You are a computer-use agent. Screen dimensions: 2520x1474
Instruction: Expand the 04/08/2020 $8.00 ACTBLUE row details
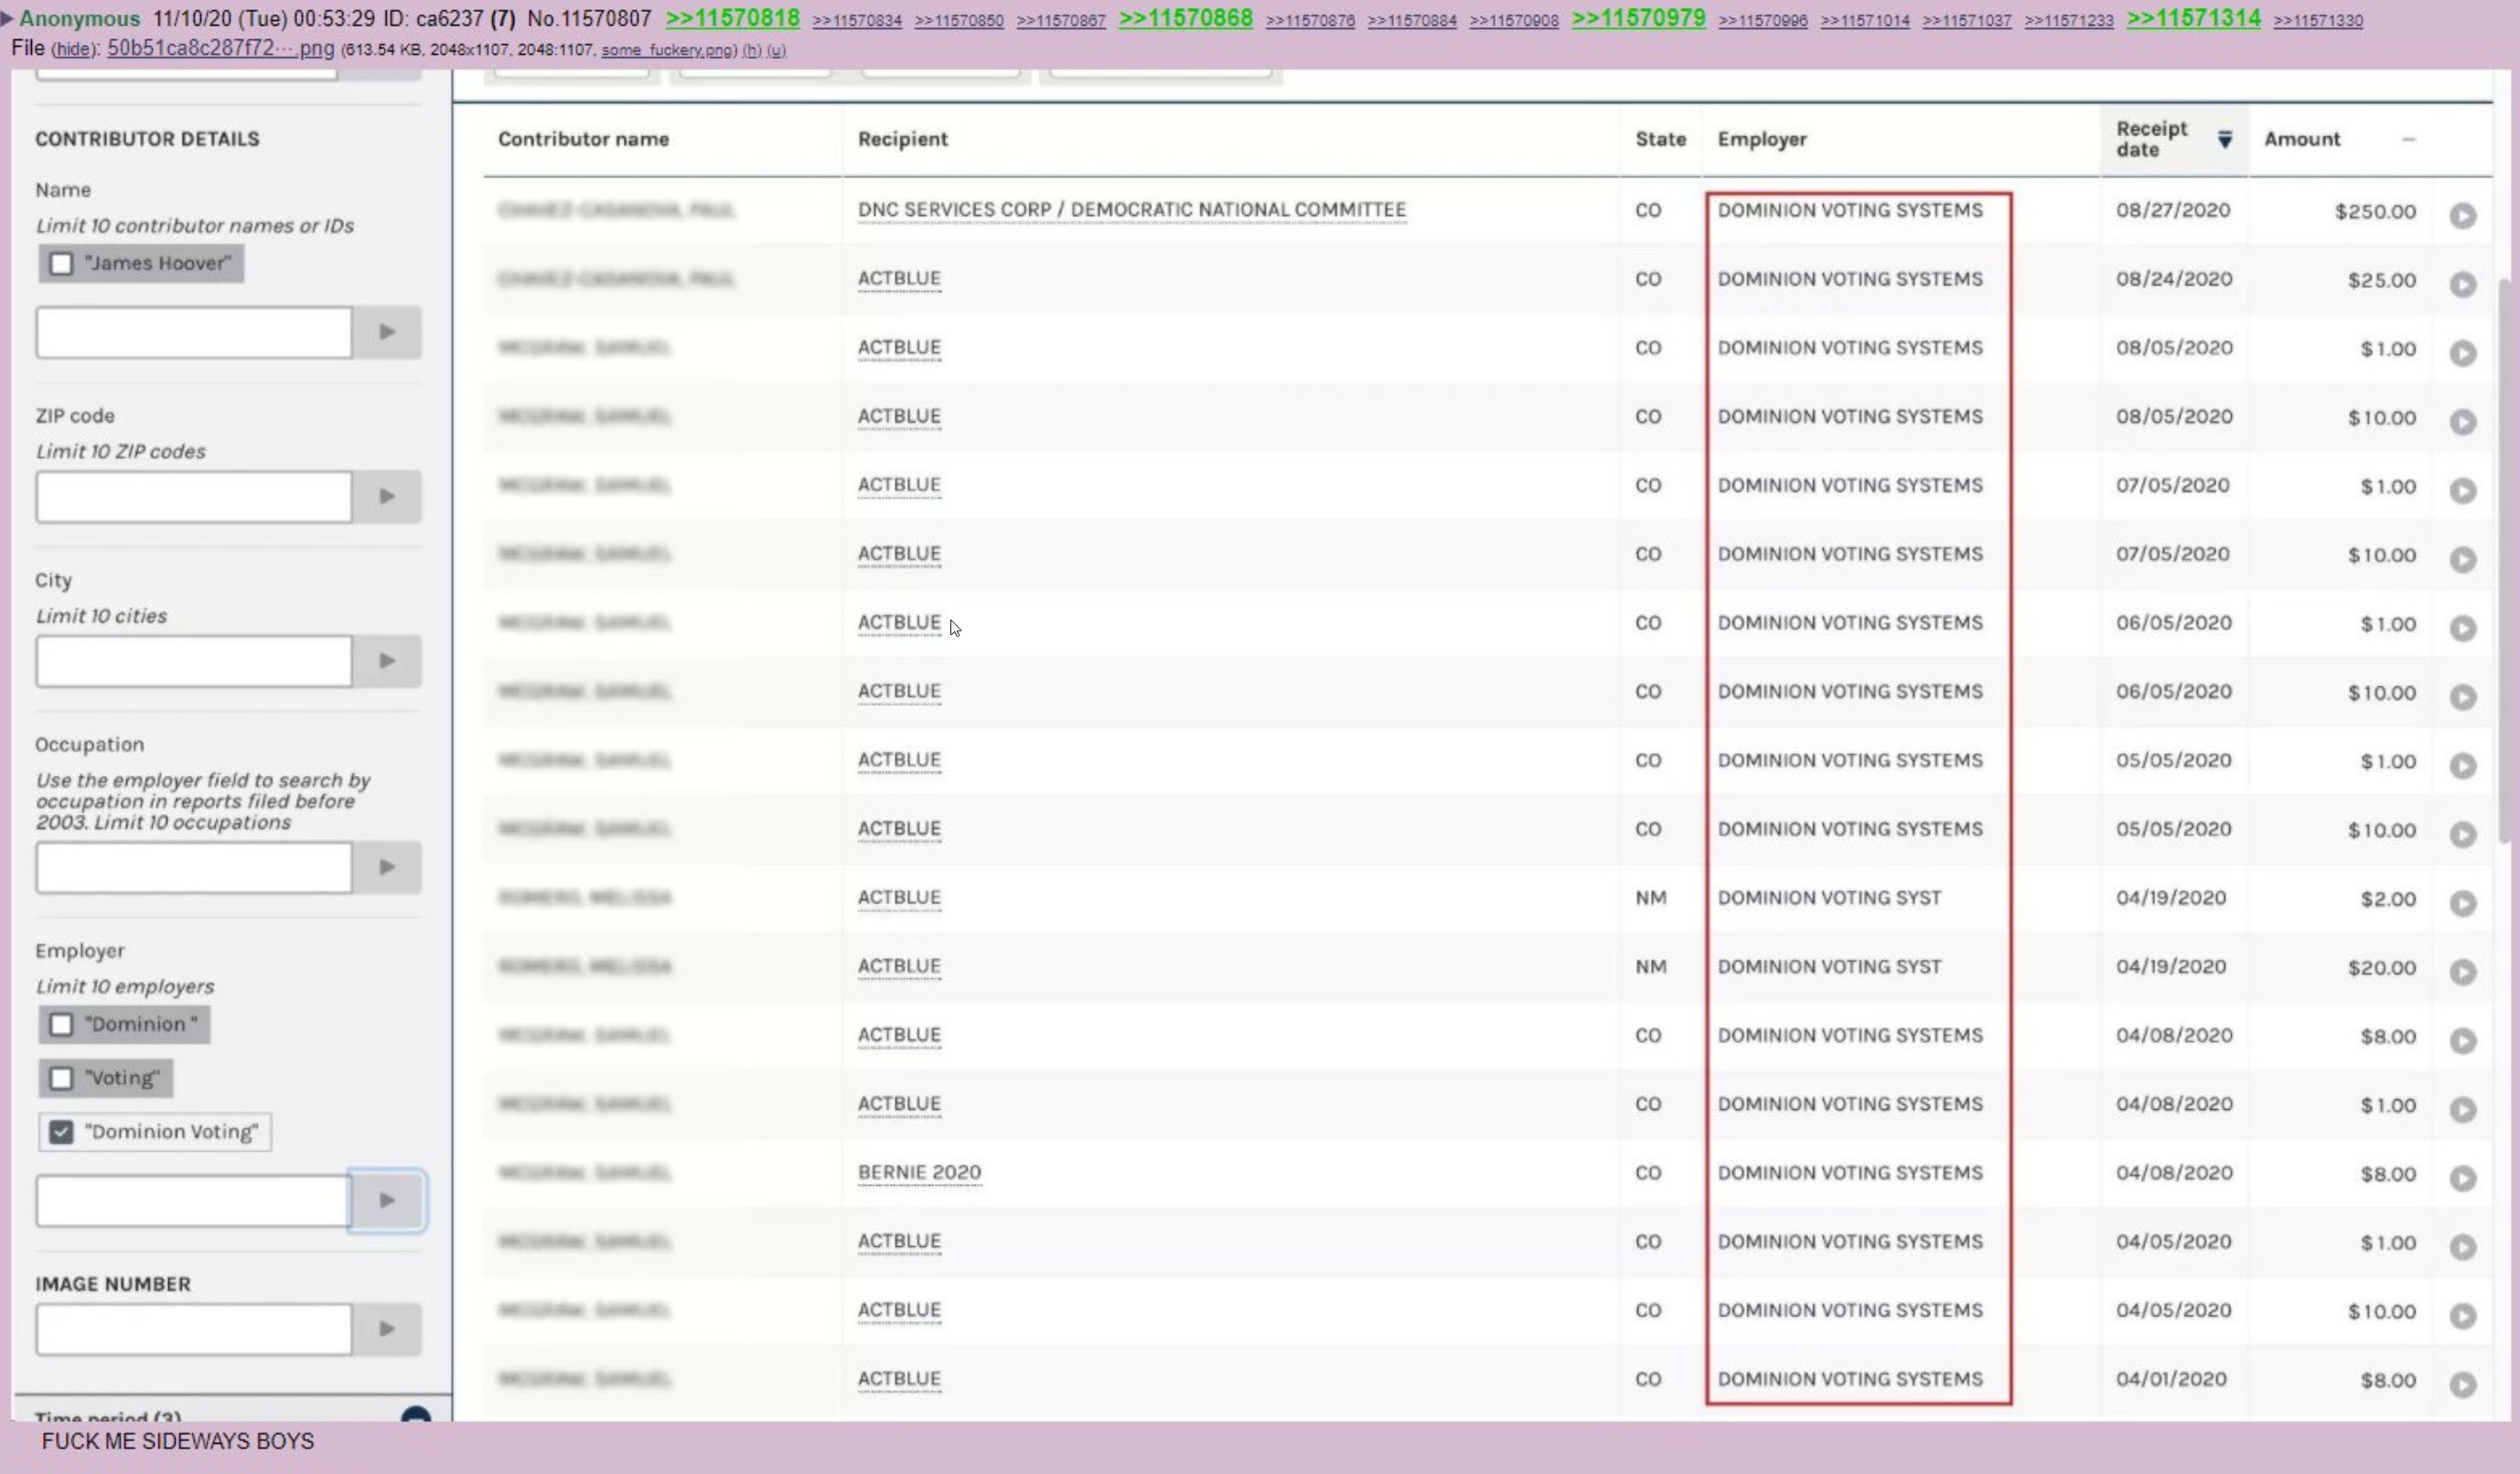(2462, 1040)
